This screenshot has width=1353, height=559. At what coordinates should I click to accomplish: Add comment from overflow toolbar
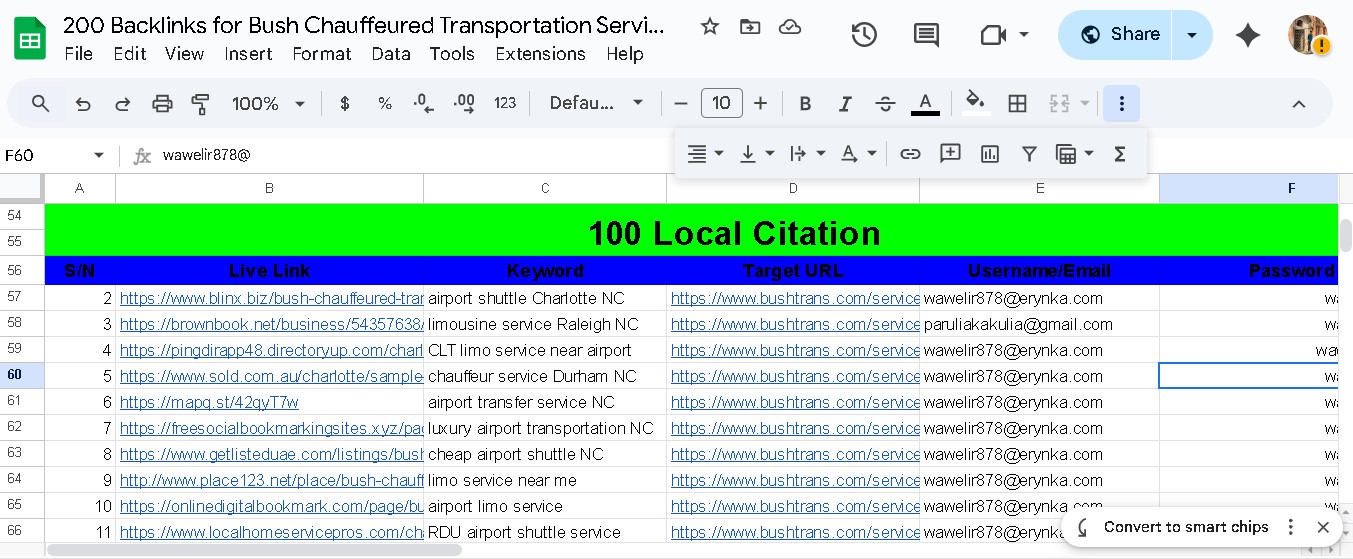[950, 153]
